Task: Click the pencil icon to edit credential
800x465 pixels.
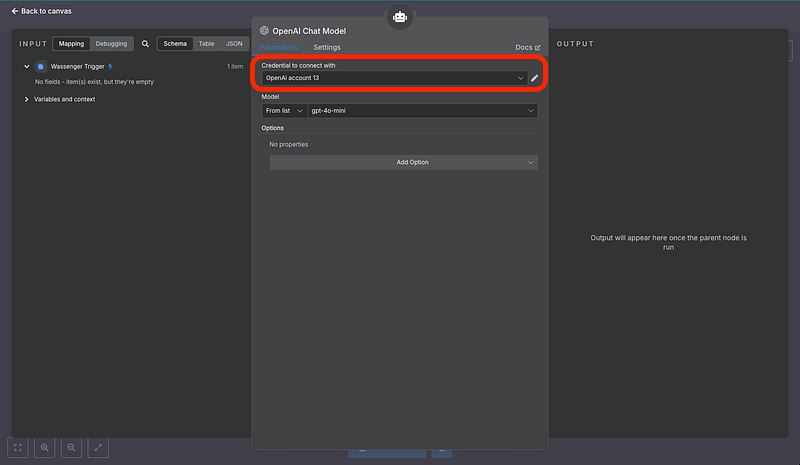Action: click(534, 78)
